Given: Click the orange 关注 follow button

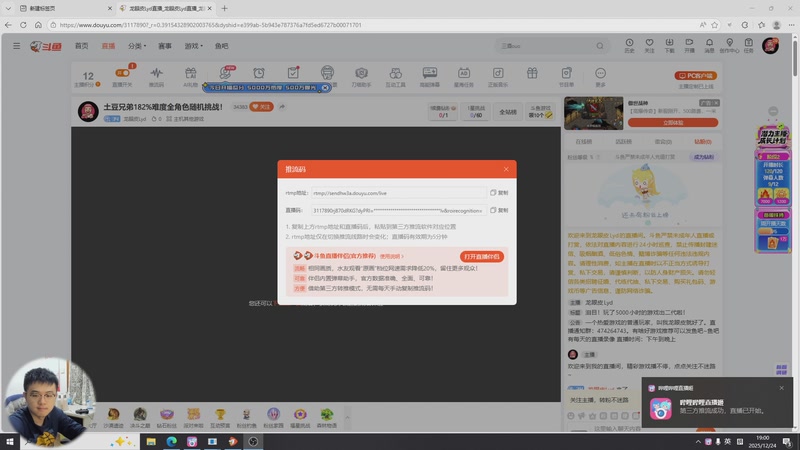Looking at the screenshot, I should pyautogui.click(x=262, y=107).
